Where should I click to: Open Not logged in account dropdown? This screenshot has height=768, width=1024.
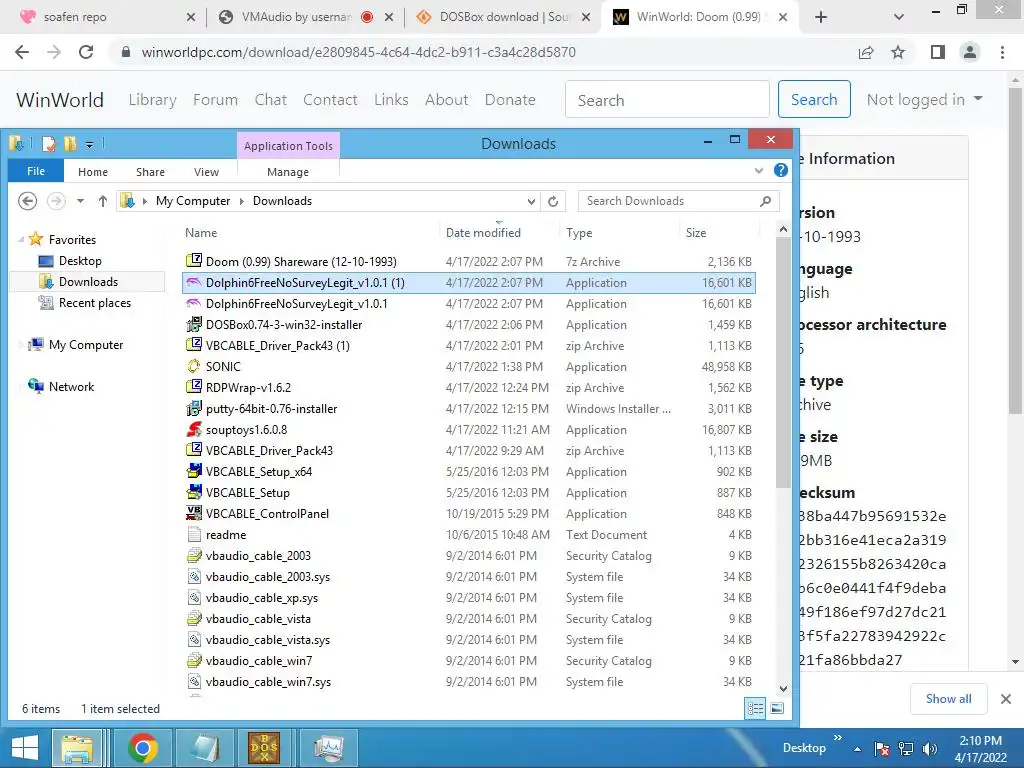(924, 99)
